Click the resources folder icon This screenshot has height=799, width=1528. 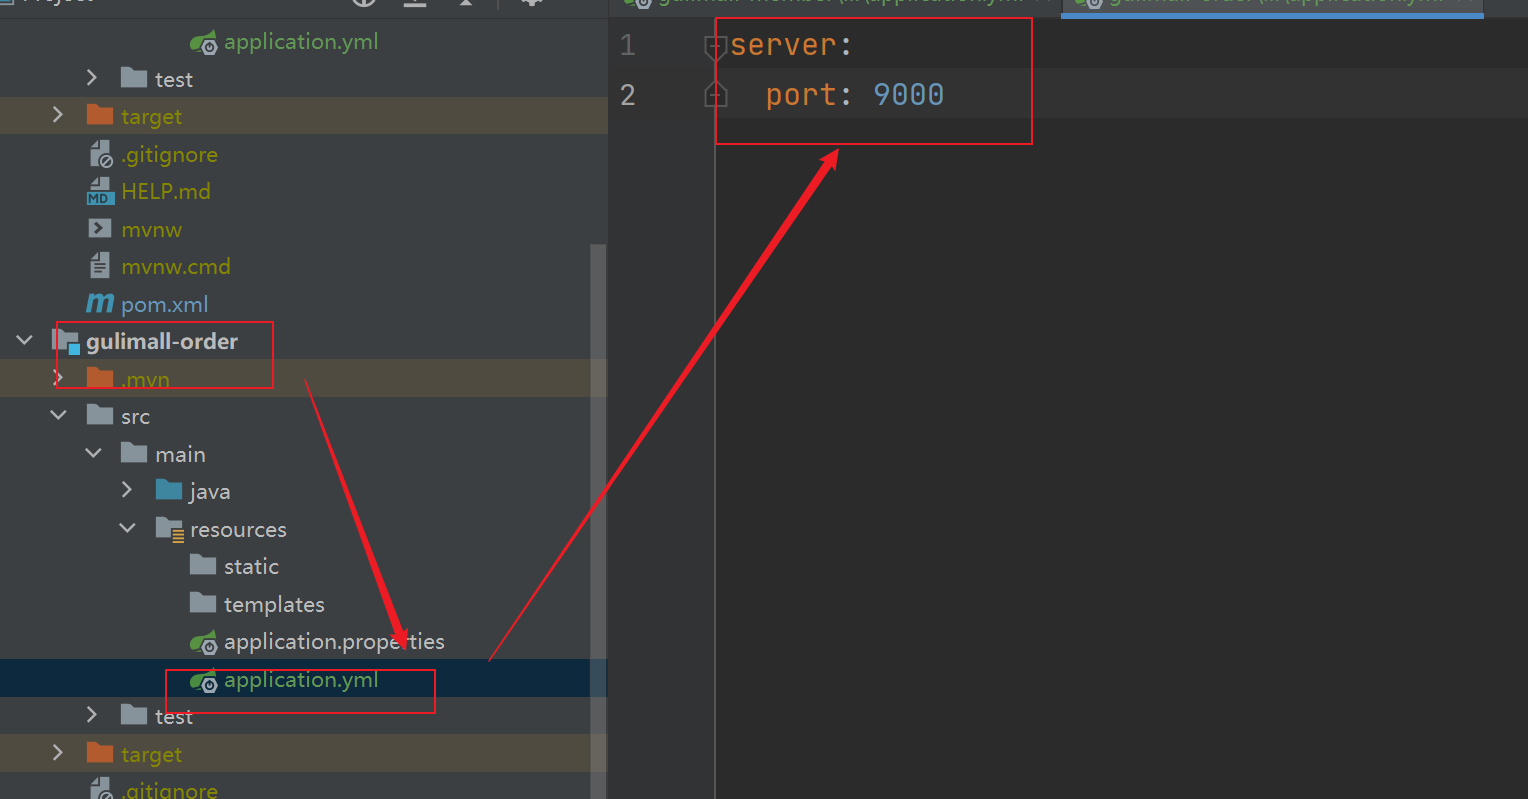coord(169,529)
